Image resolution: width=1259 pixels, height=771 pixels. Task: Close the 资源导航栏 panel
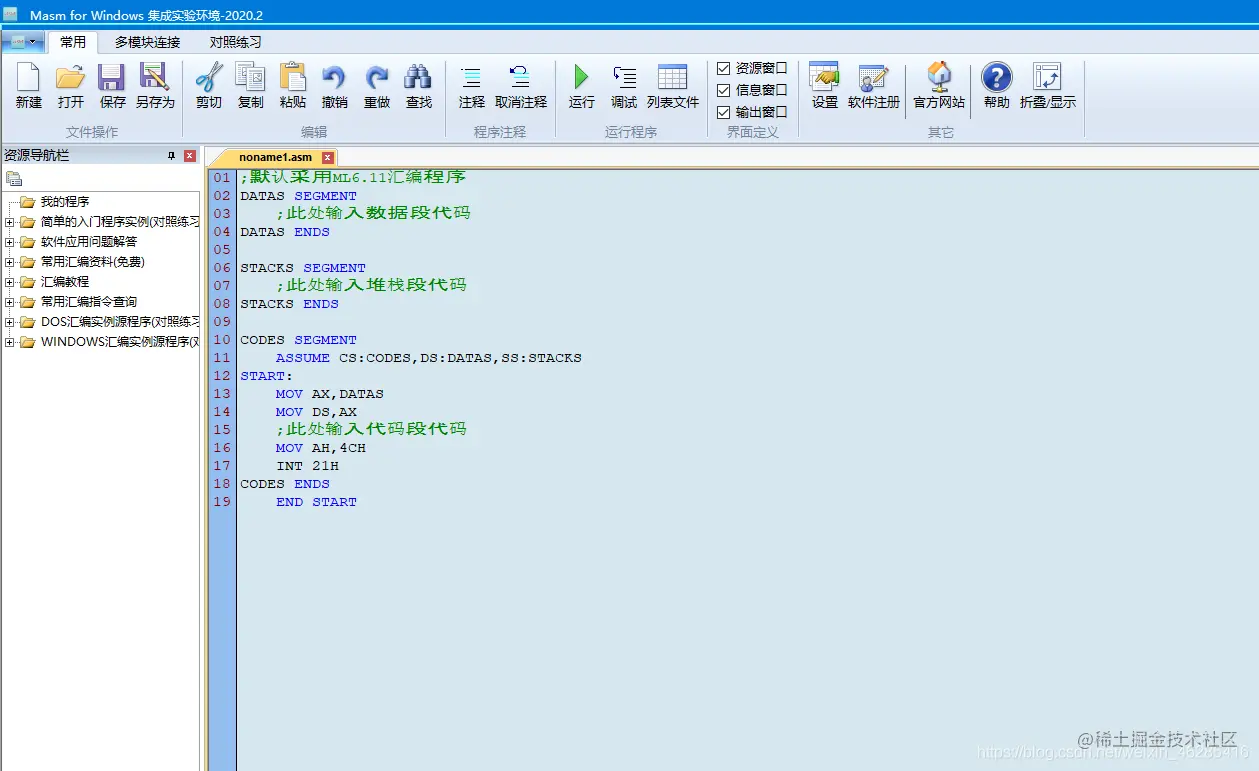[x=190, y=156]
